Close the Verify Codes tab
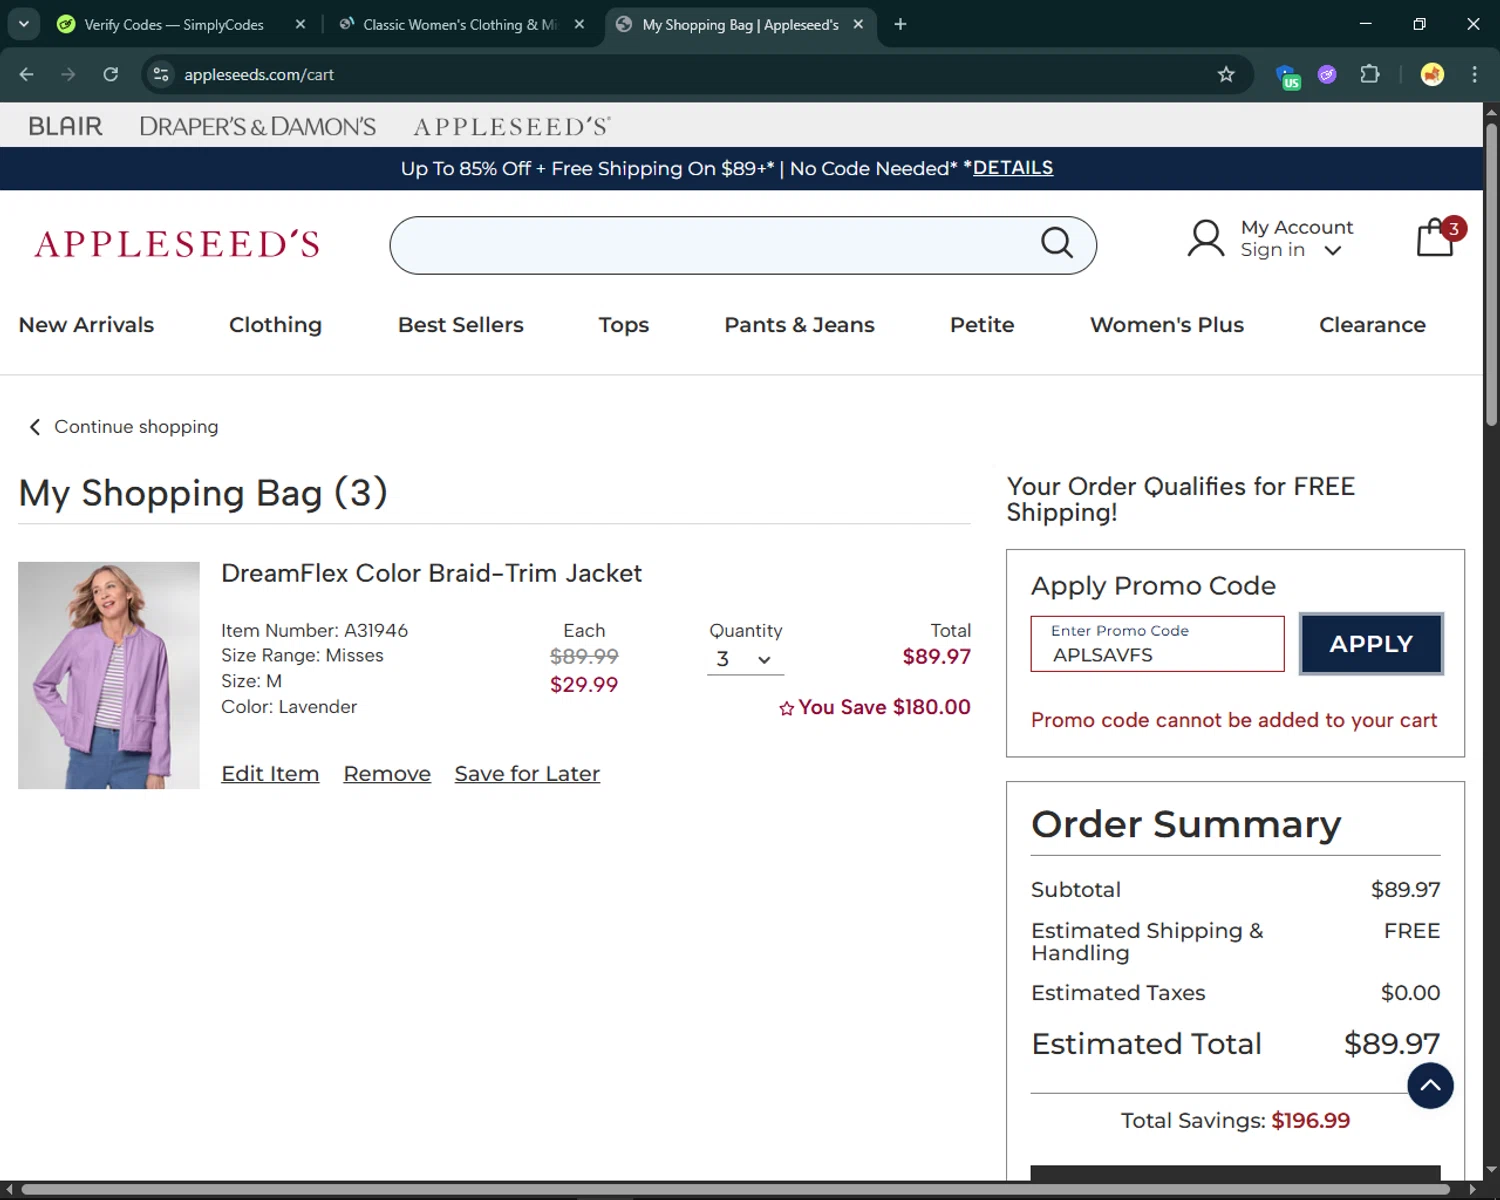The height and width of the screenshot is (1200, 1500). [300, 24]
